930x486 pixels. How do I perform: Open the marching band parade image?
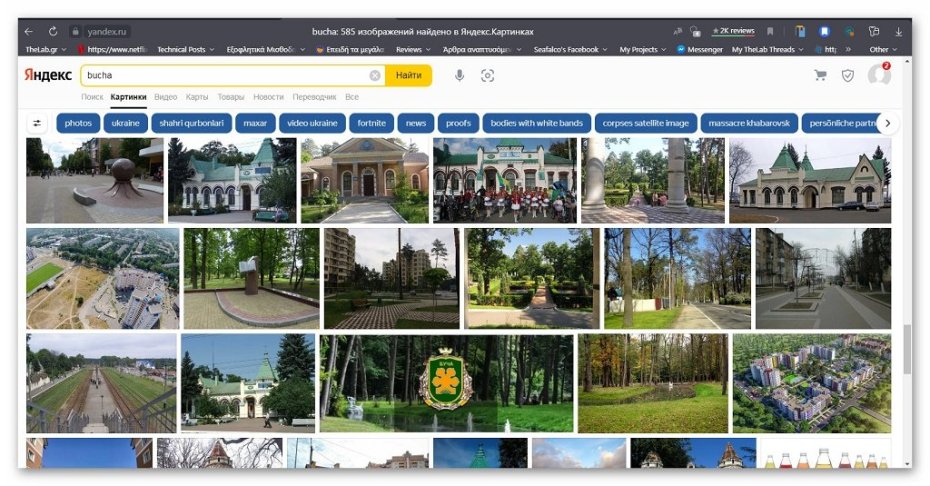click(x=505, y=180)
